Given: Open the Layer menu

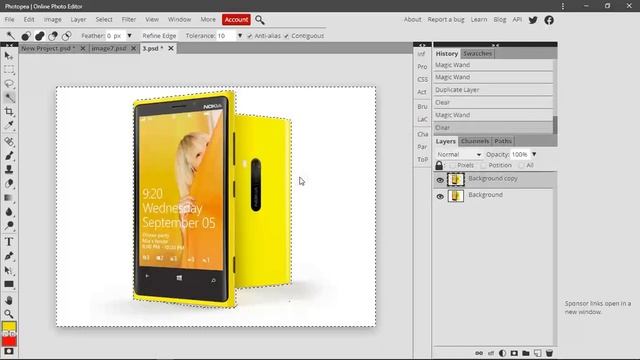Looking at the screenshot, I should pyautogui.click(x=78, y=20).
